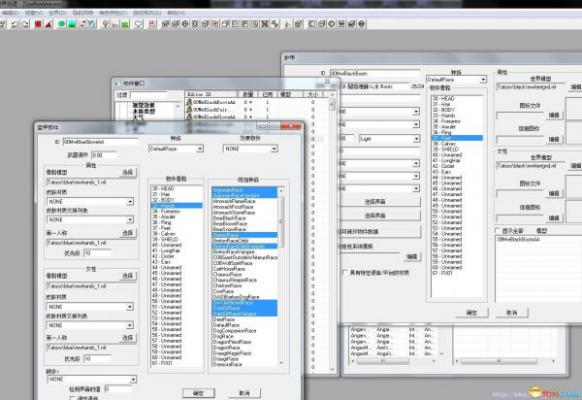Select '35 - Amulet' in 护甲 window slot list
582x400 pixels.
(457, 127)
